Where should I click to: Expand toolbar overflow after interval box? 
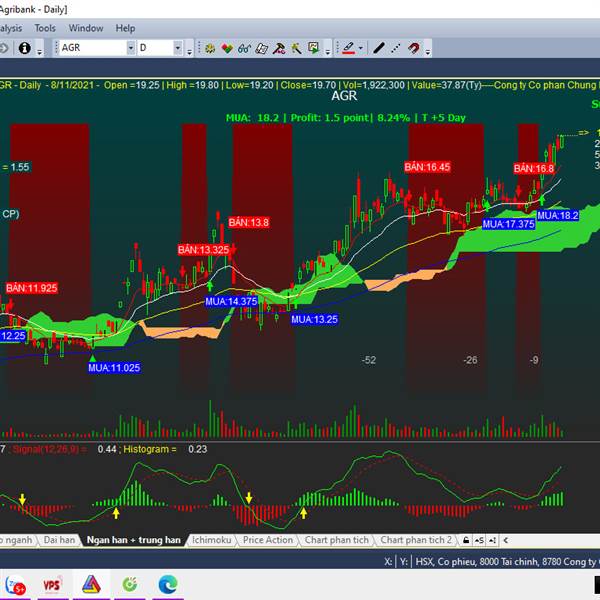[x=189, y=51]
